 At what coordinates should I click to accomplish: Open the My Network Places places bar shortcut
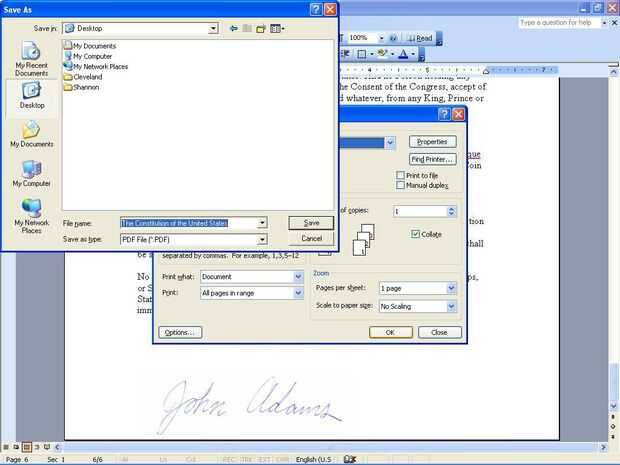point(32,216)
